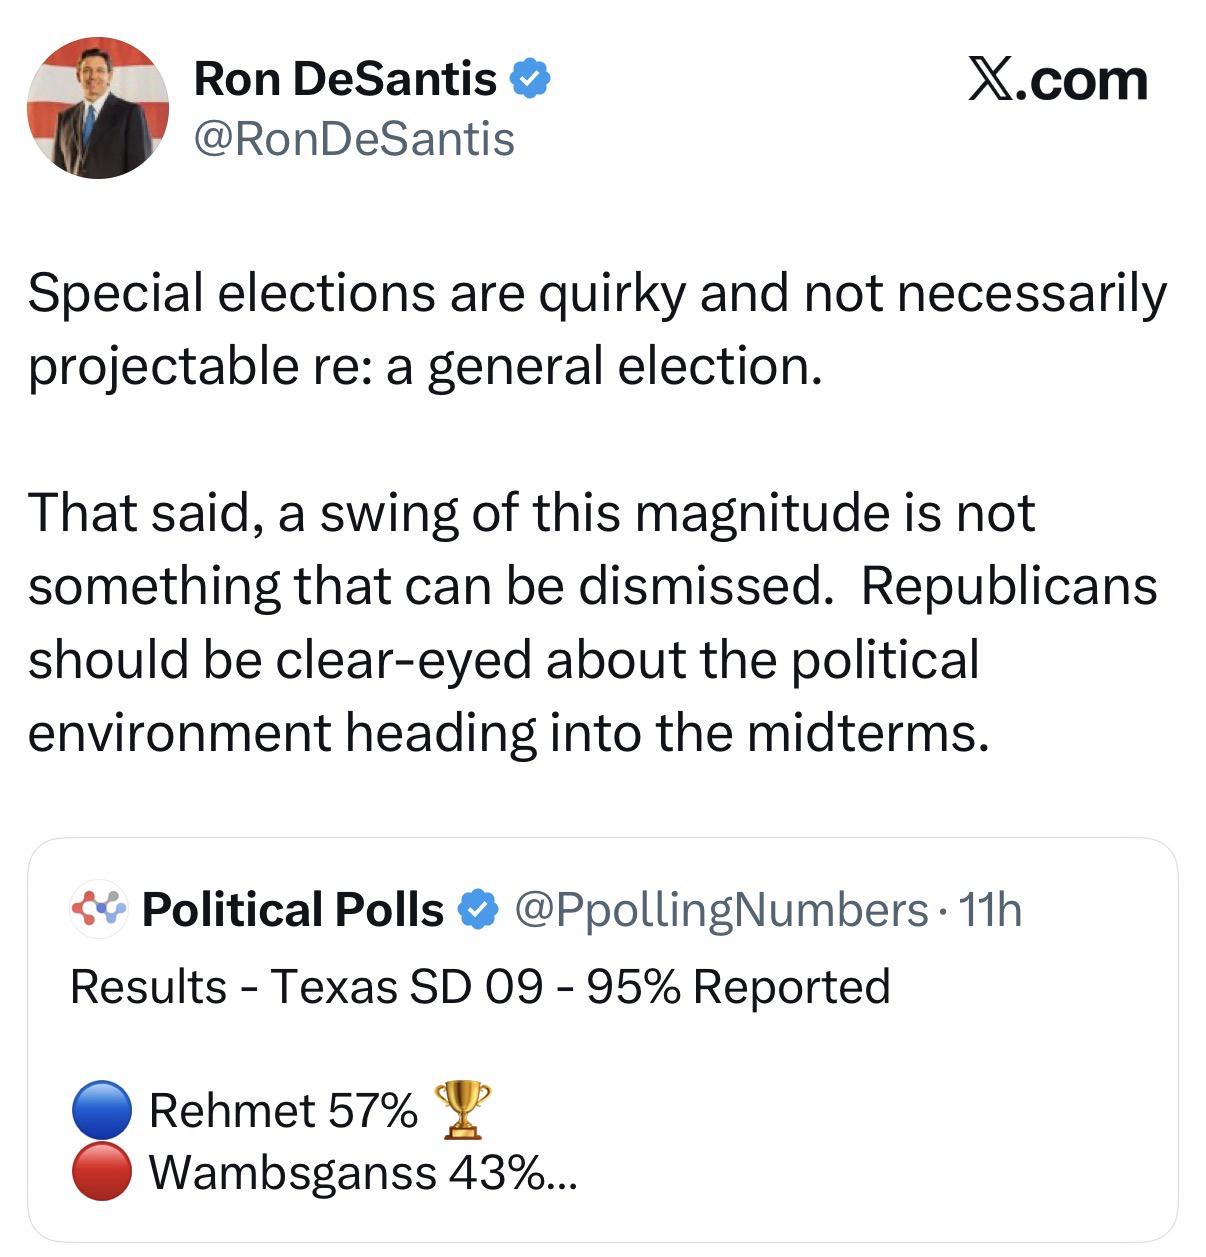
Task: Click the blue circle emoji beside Rehmet
Action: [x=101, y=1110]
